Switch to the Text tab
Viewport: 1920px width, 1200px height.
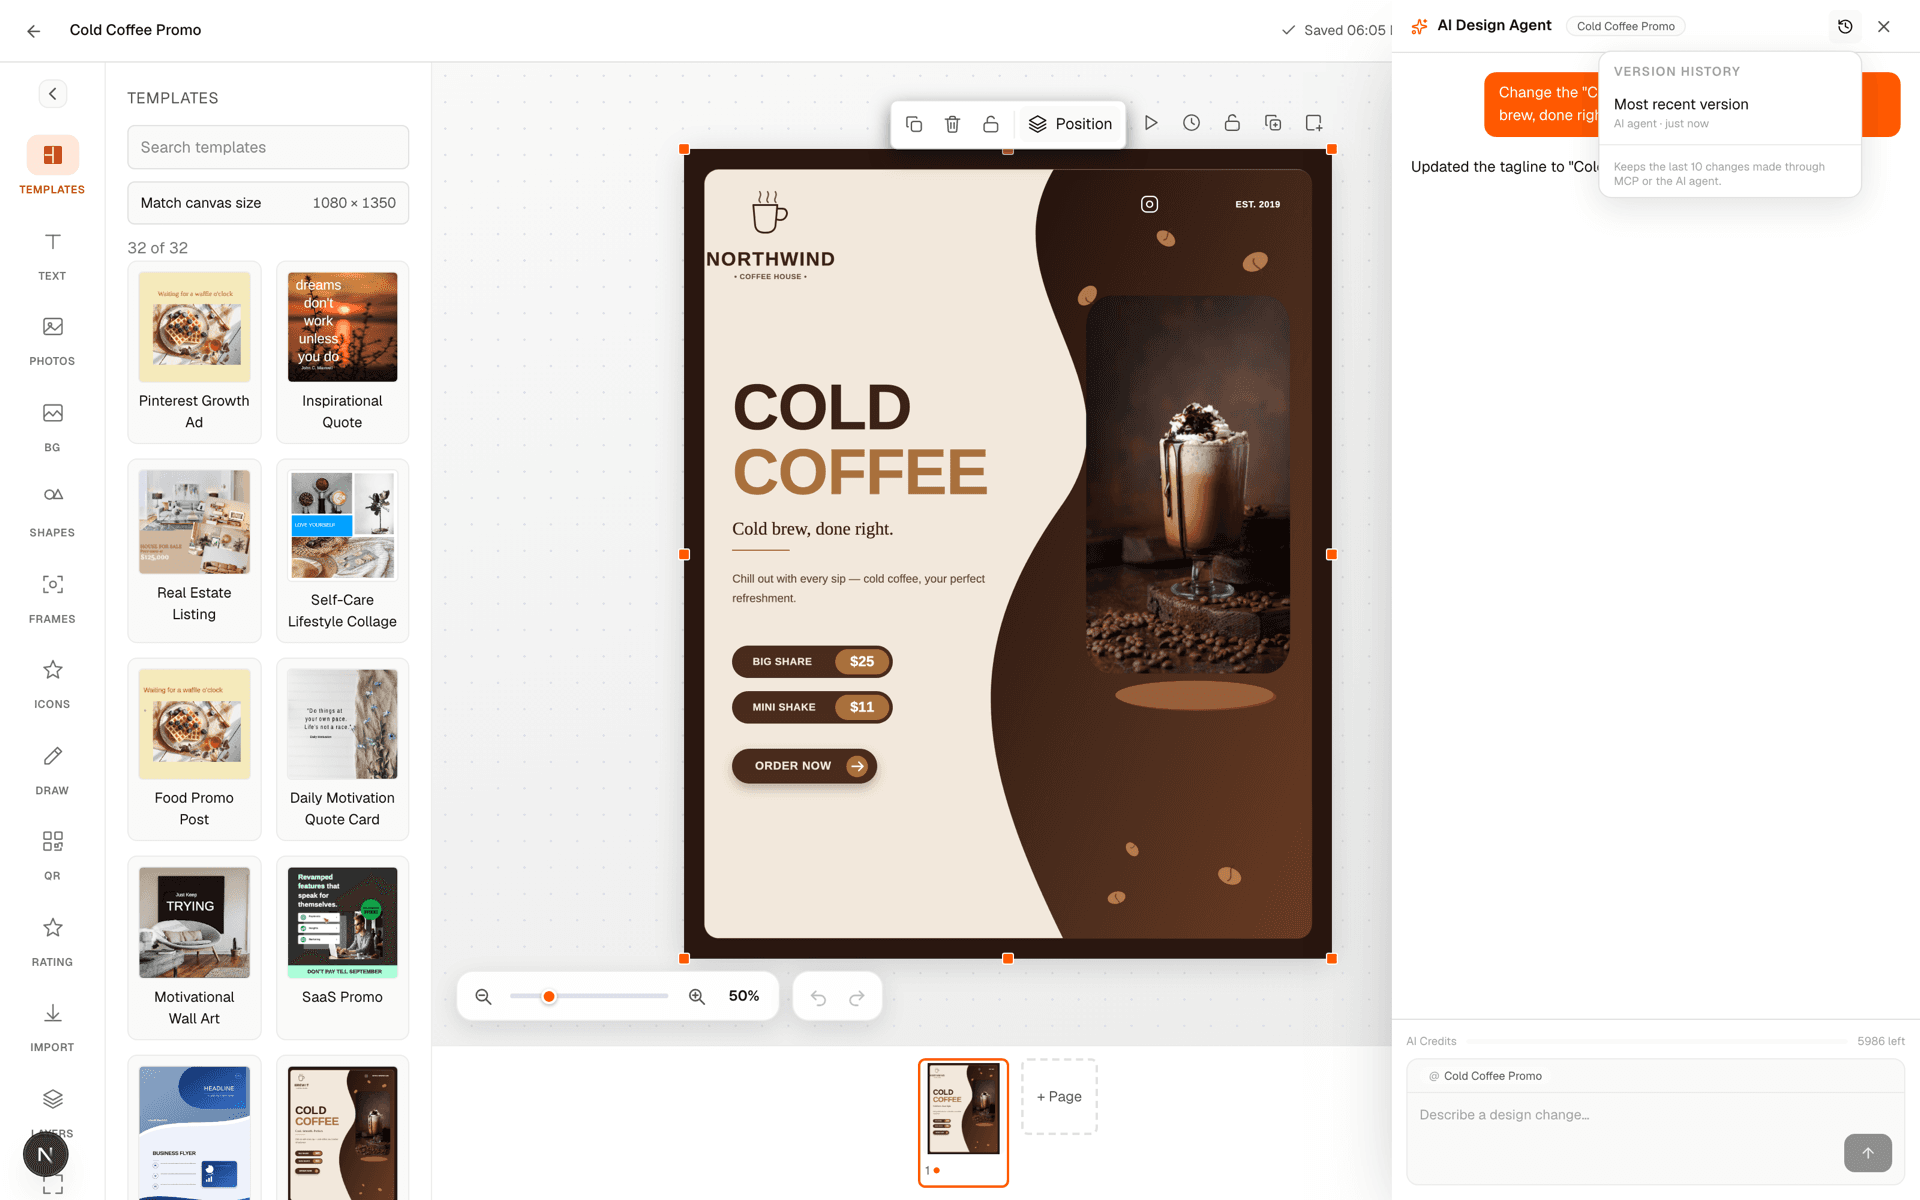pyautogui.click(x=52, y=254)
